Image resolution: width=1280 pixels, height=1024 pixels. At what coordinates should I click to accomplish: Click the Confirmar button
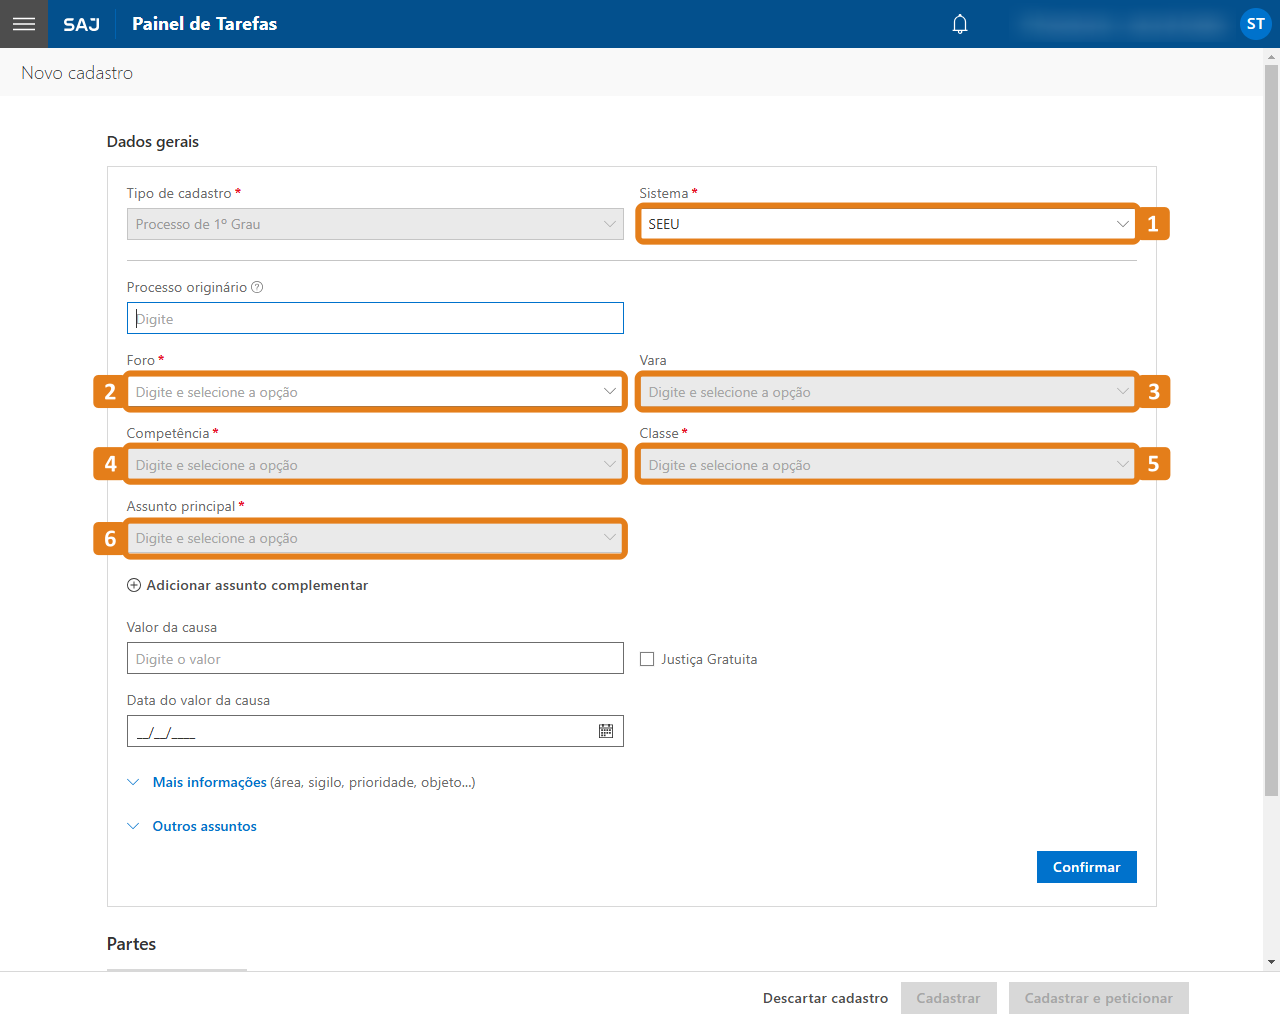coord(1086,867)
